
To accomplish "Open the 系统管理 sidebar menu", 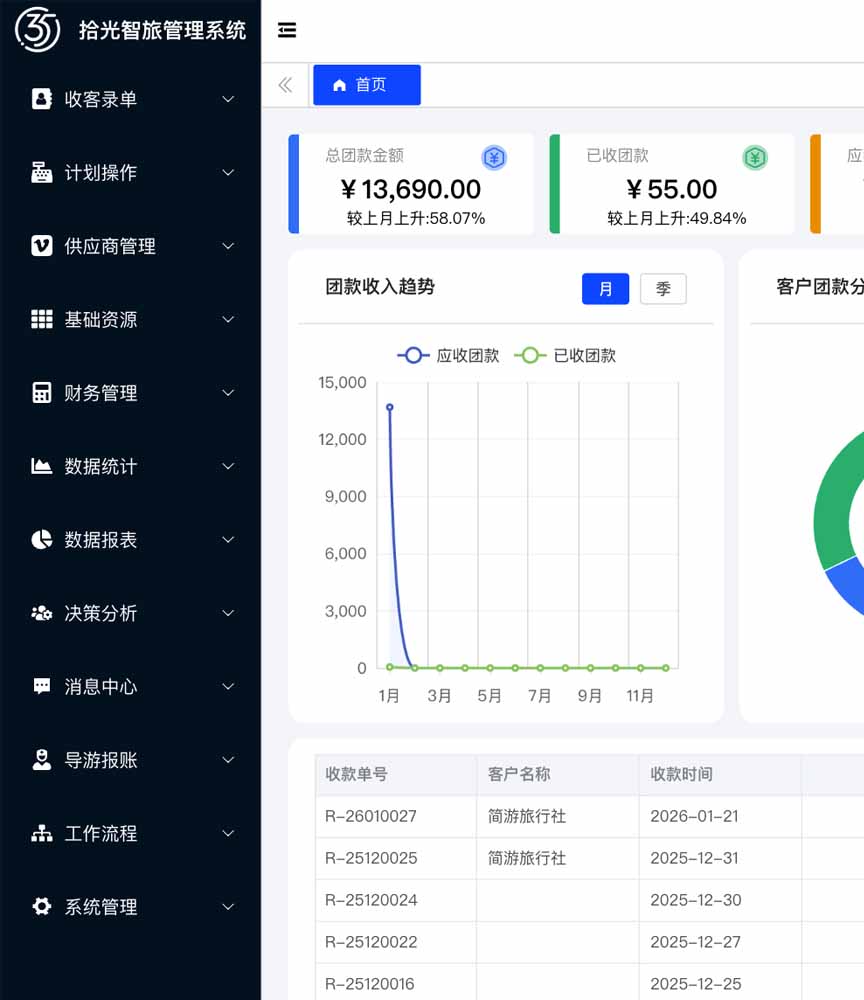I will [130, 906].
